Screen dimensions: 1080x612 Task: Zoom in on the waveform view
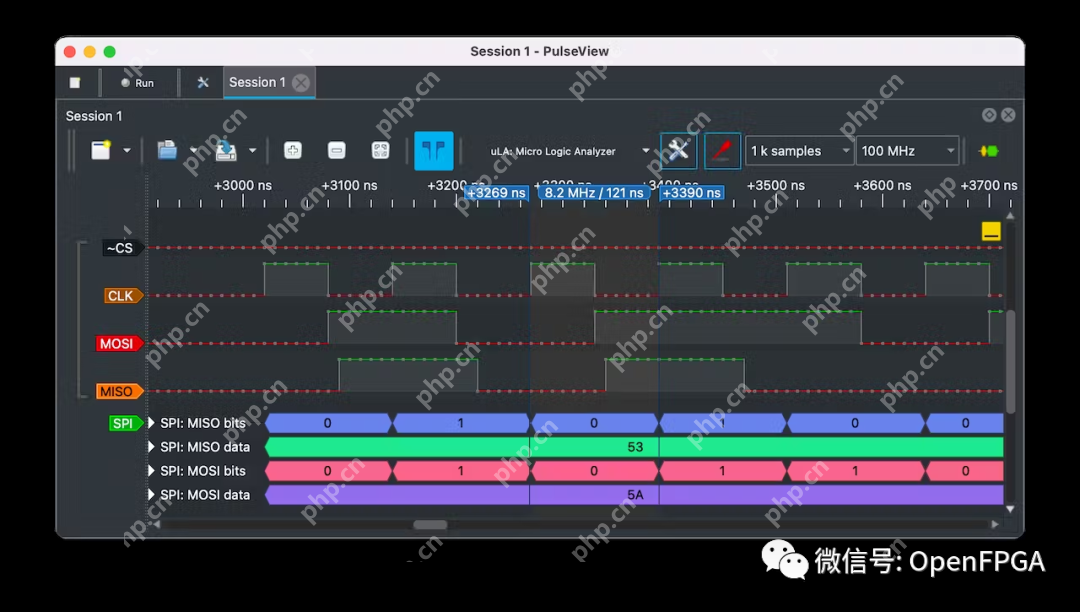point(293,151)
